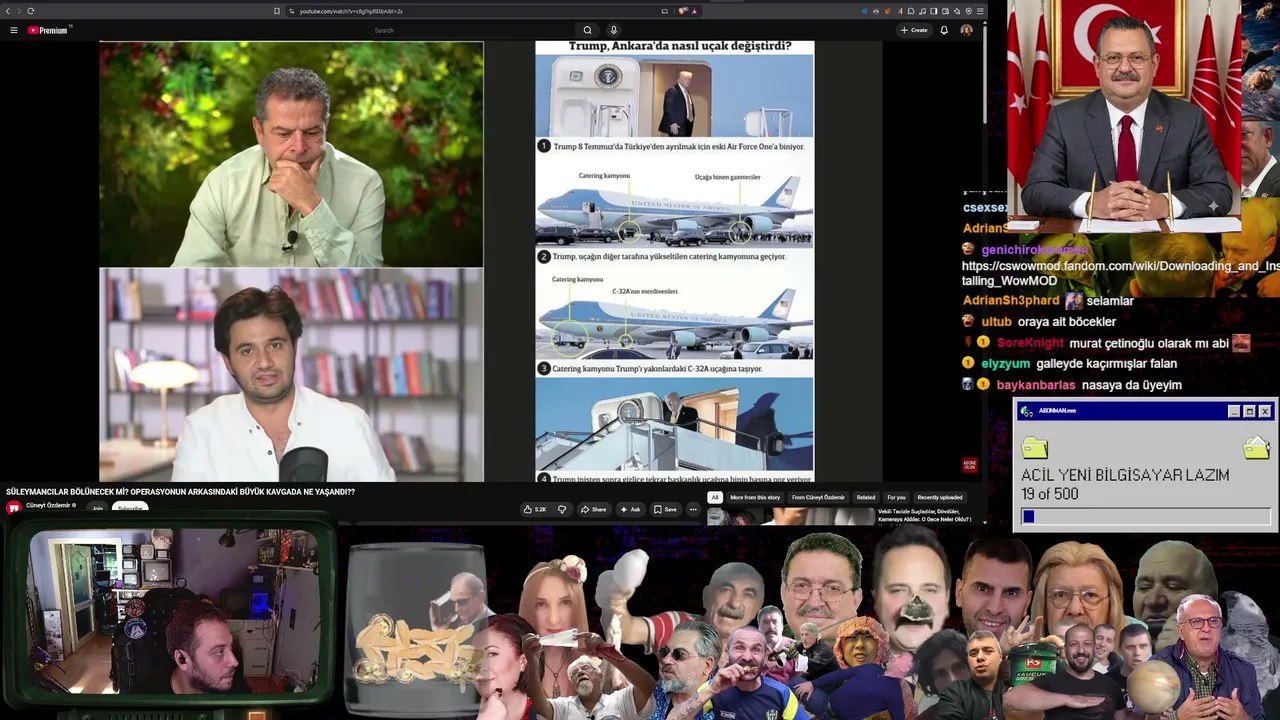Viewport: 1280px width, 720px height.
Task: Open the cswowmod.fandom.com link in chat
Action: (1120, 273)
